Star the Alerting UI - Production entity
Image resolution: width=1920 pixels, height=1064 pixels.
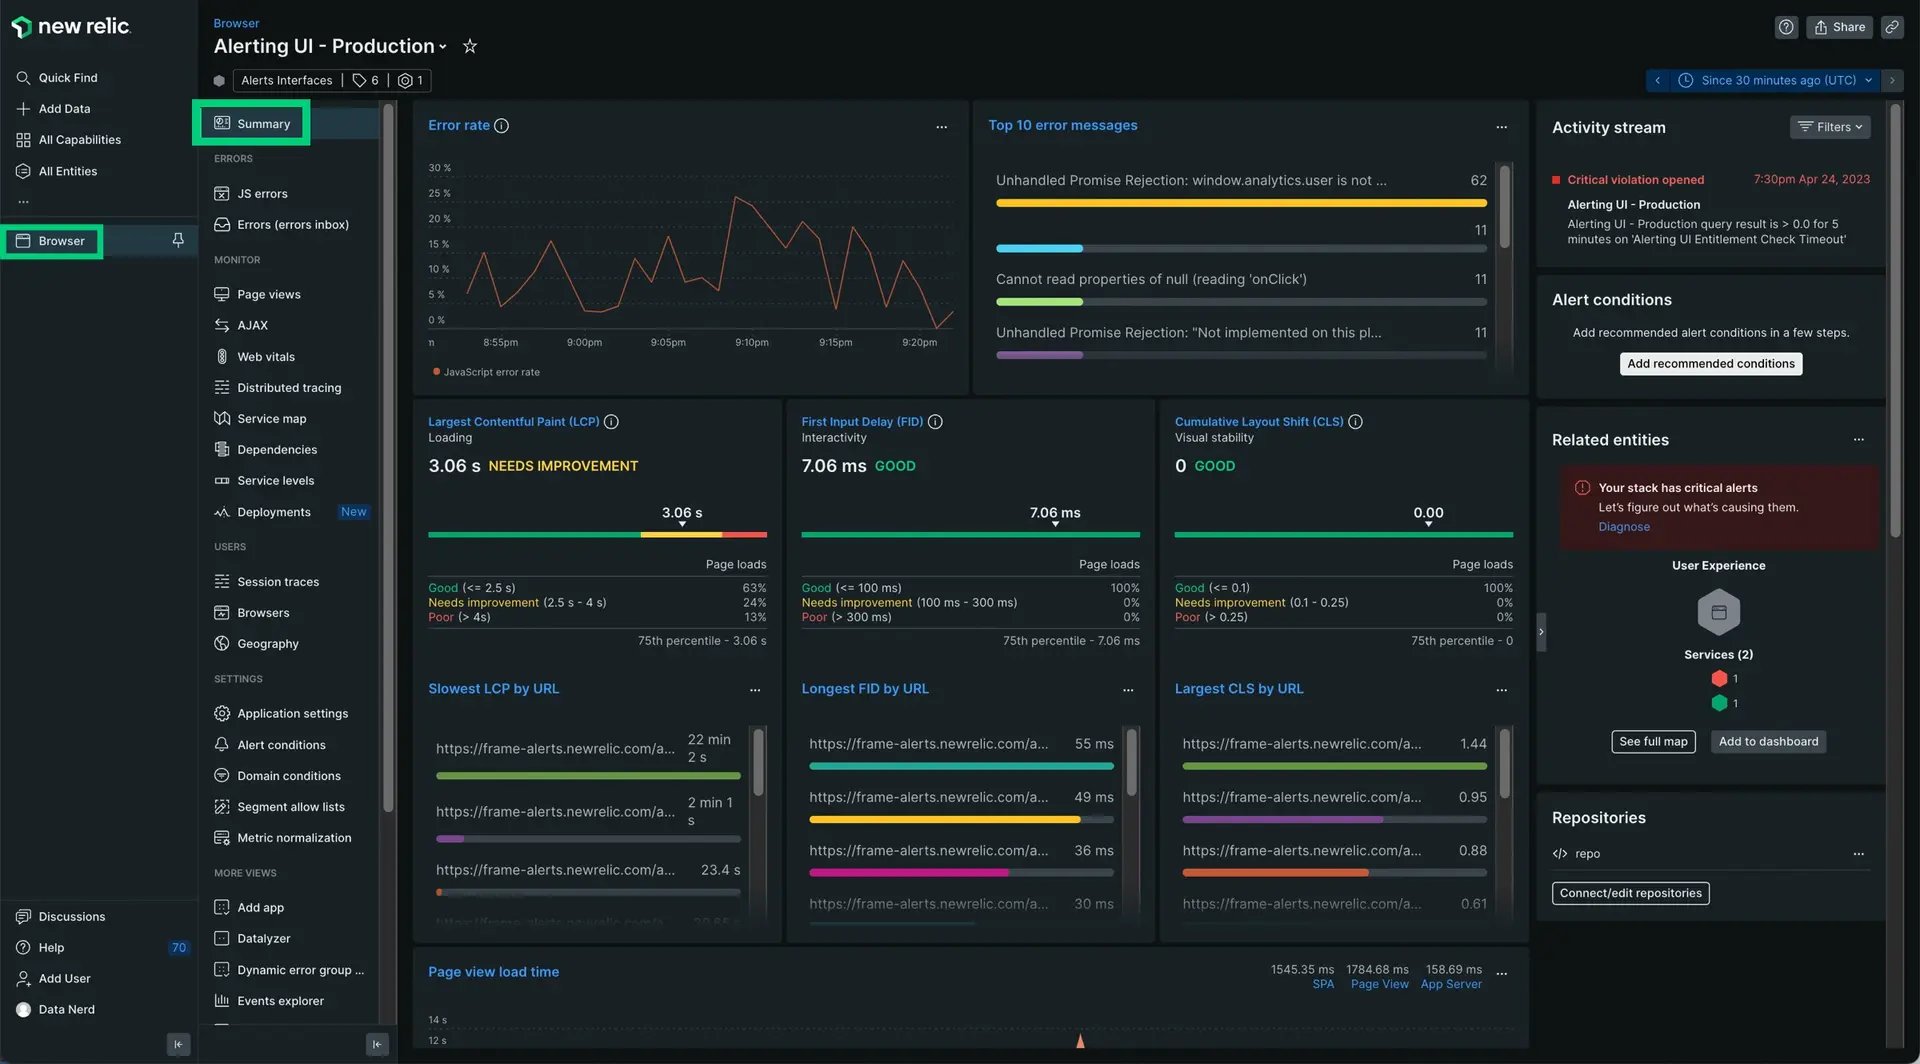click(x=469, y=46)
